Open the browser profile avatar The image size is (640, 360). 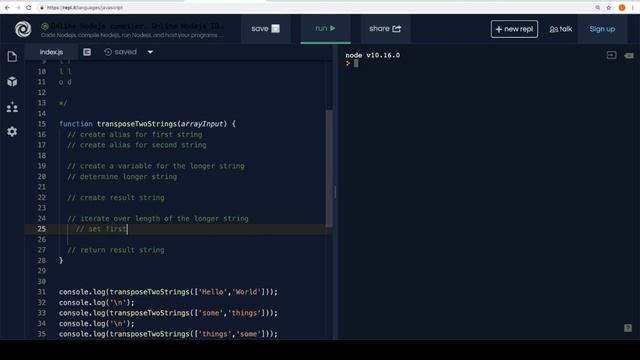coord(622,8)
